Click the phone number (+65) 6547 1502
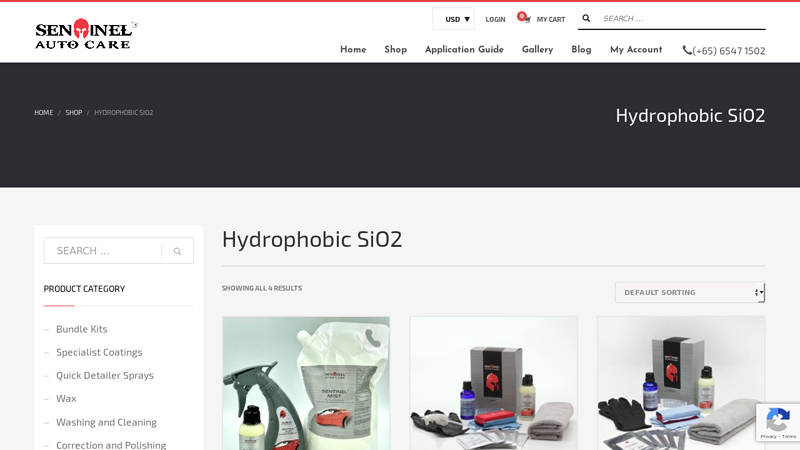Viewport: 800px width, 450px height. (x=729, y=51)
